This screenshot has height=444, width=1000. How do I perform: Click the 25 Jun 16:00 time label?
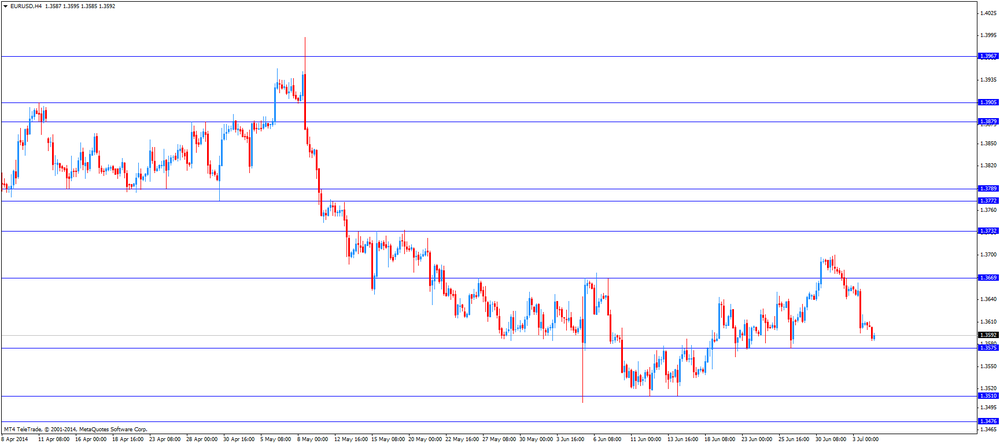[794, 440]
